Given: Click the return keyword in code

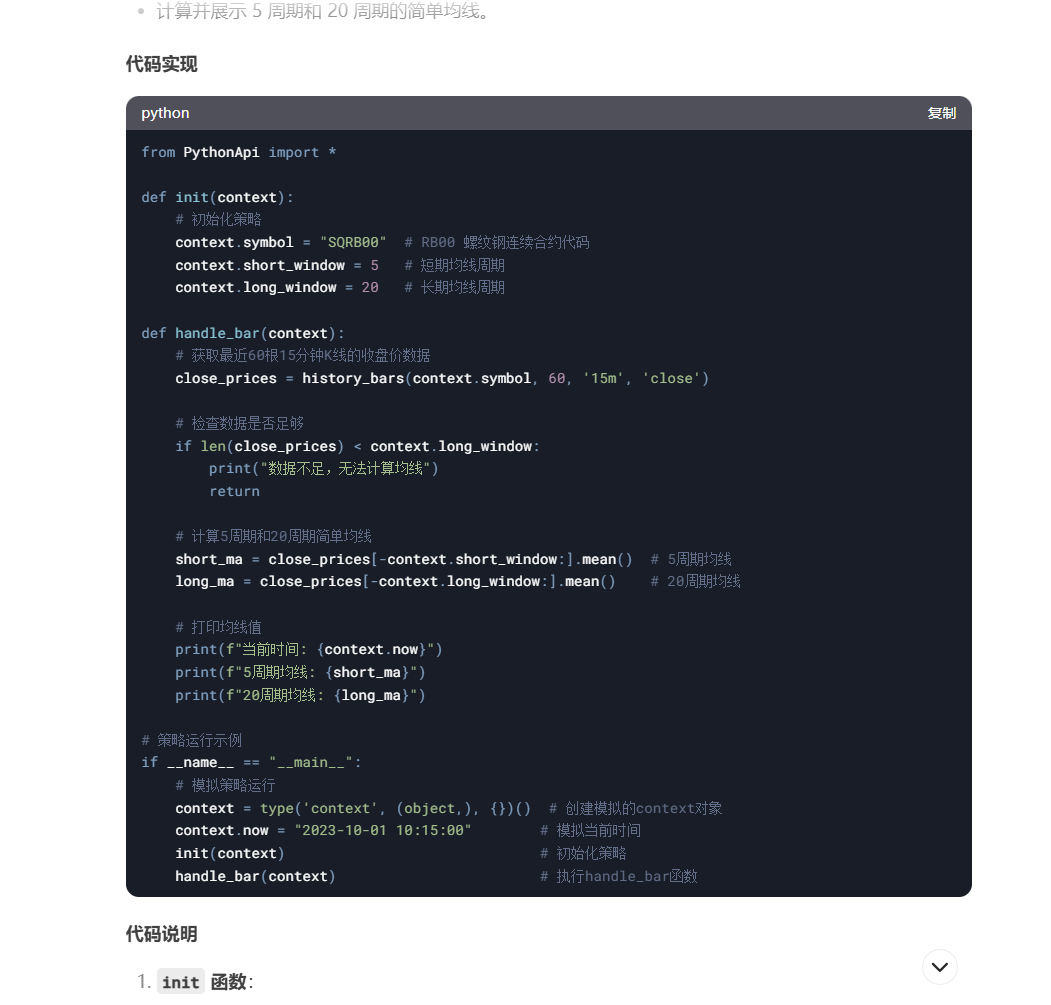Looking at the screenshot, I should [x=234, y=491].
